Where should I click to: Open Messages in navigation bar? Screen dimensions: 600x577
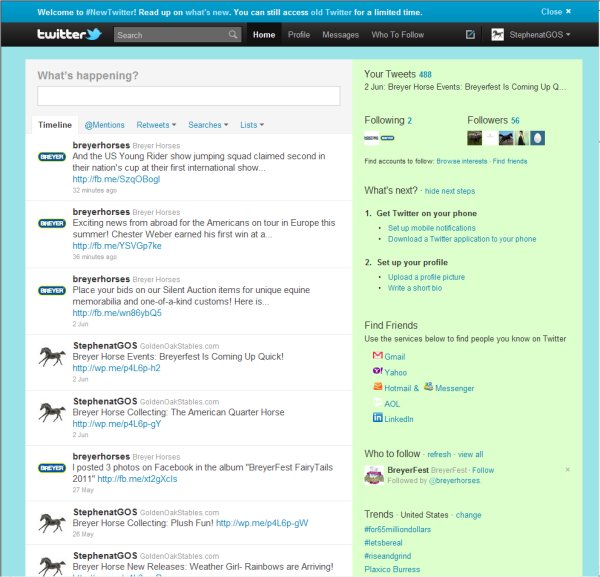(341, 35)
